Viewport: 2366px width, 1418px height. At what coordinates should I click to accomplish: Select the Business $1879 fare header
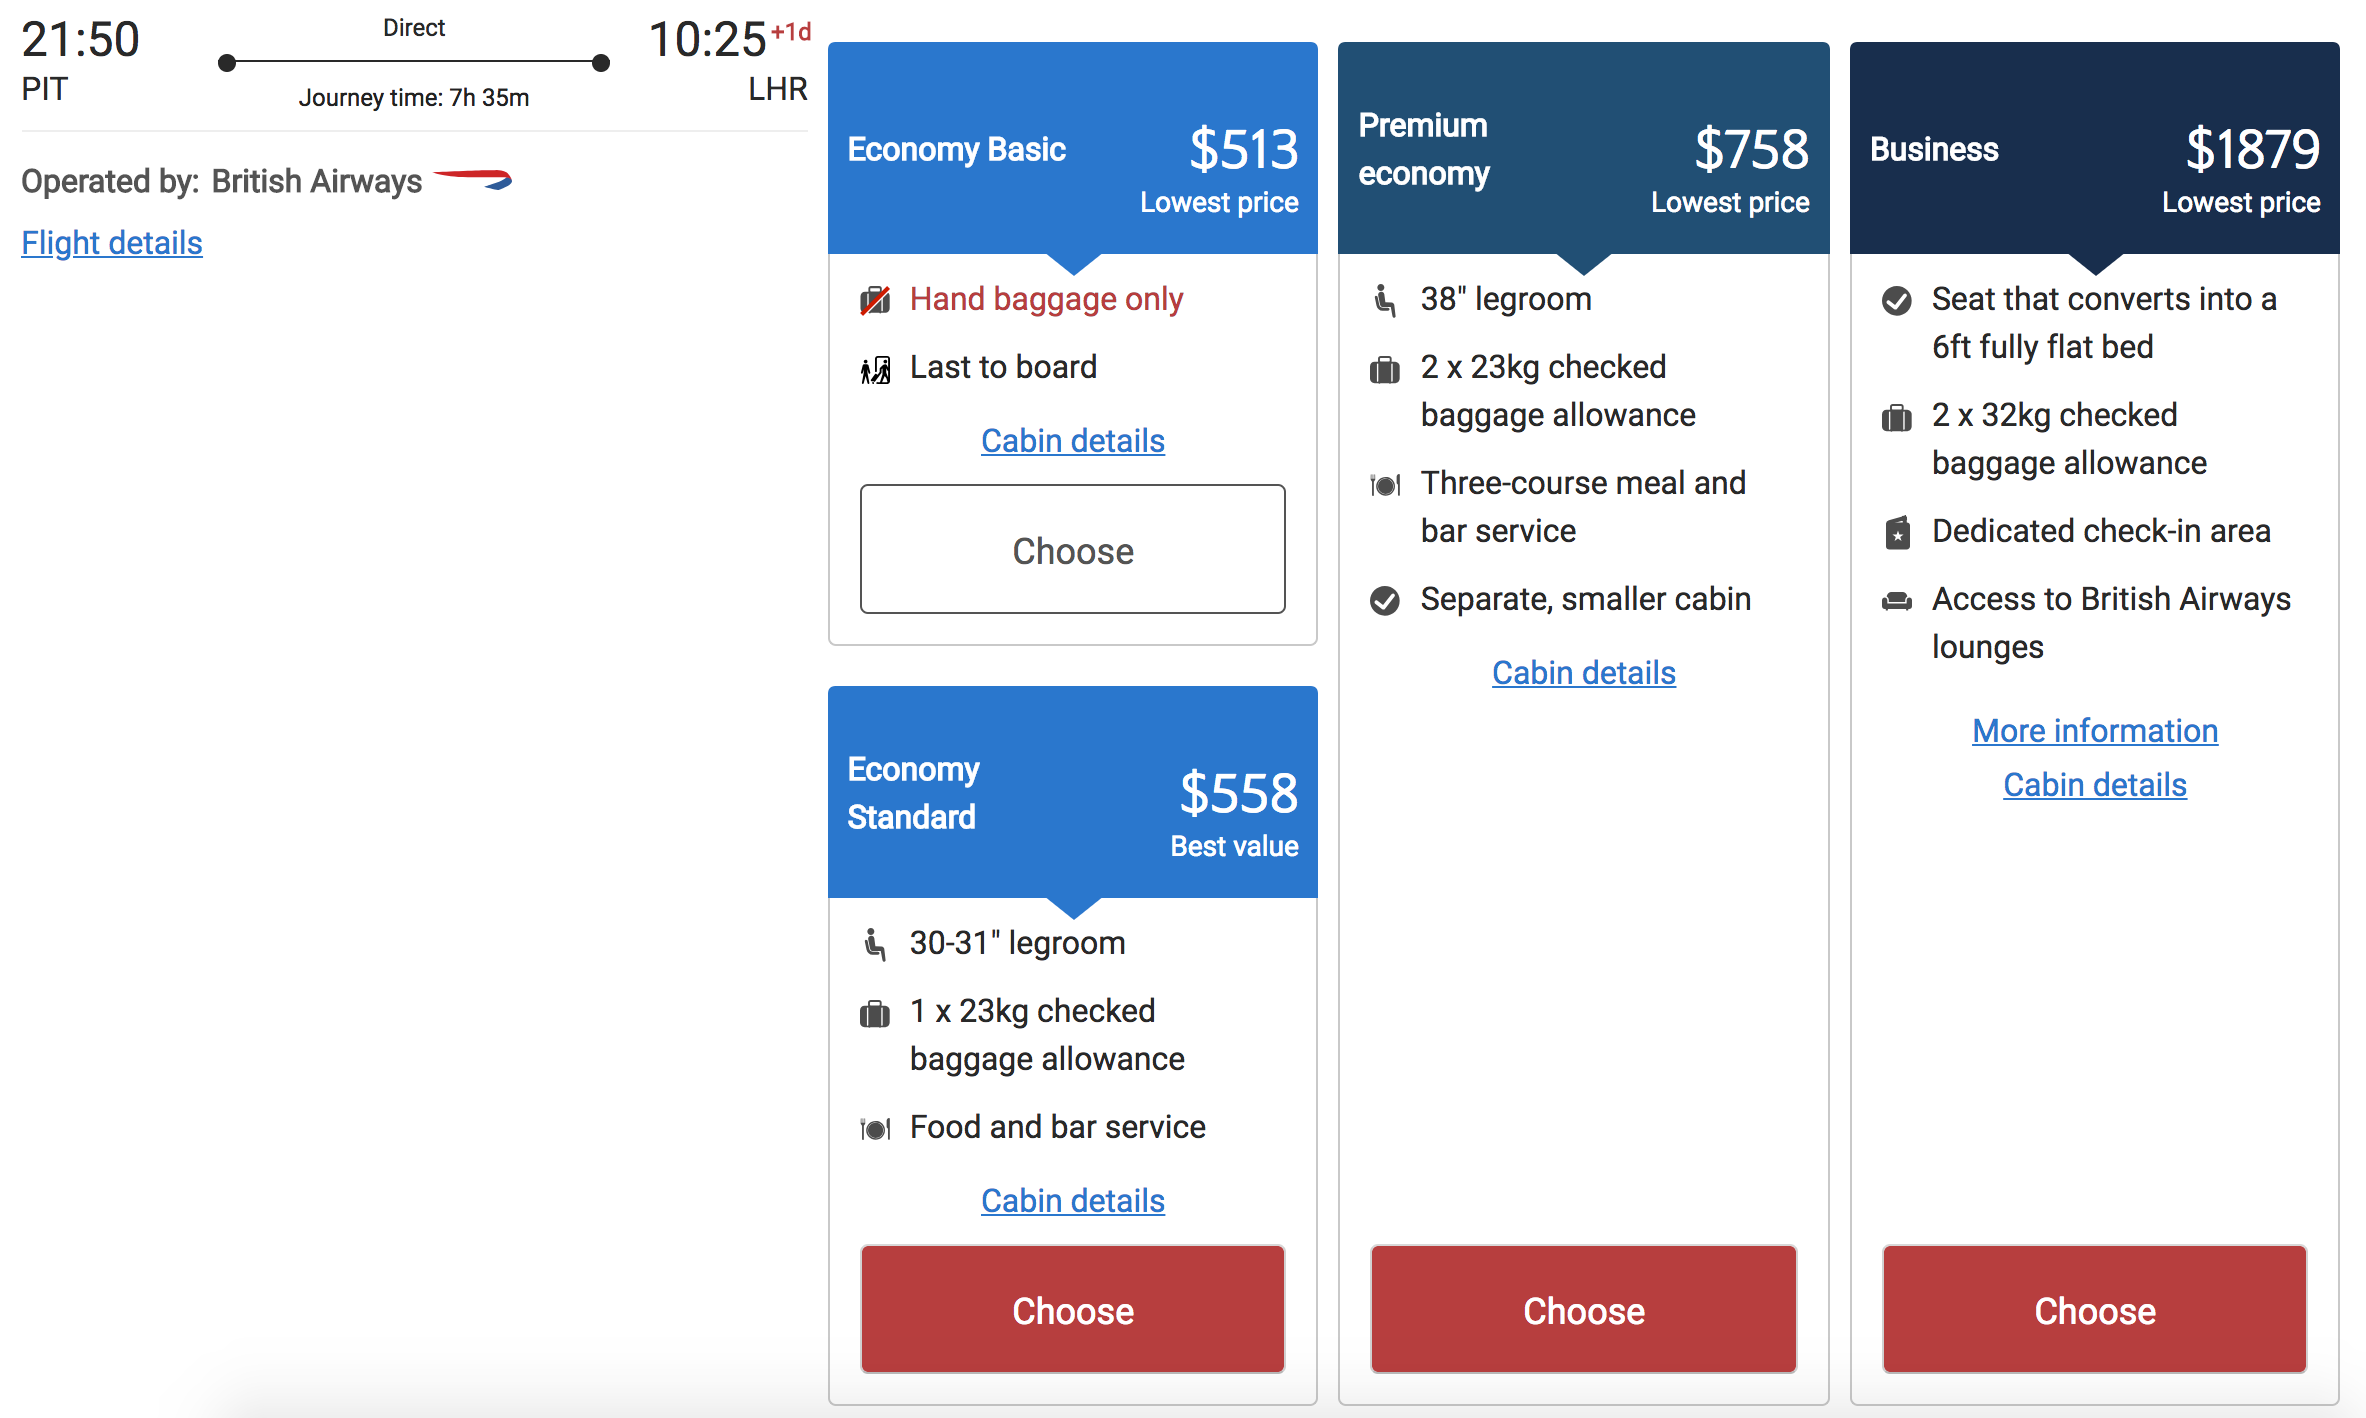pyautogui.click(x=2095, y=149)
